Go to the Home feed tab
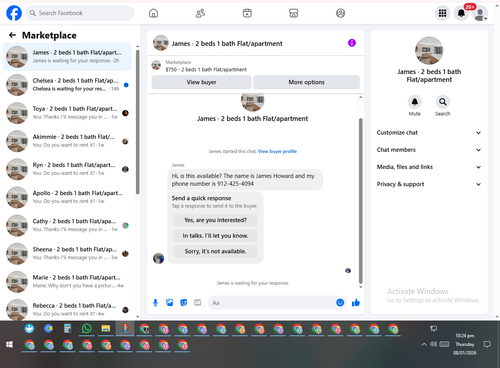Viewport: 500px width, 368px height. pyautogui.click(x=153, y=13)
